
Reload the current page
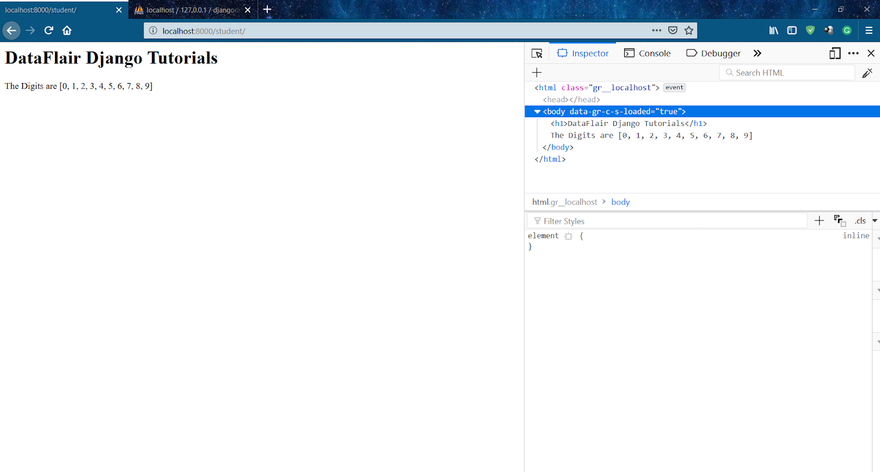(48, 30)
